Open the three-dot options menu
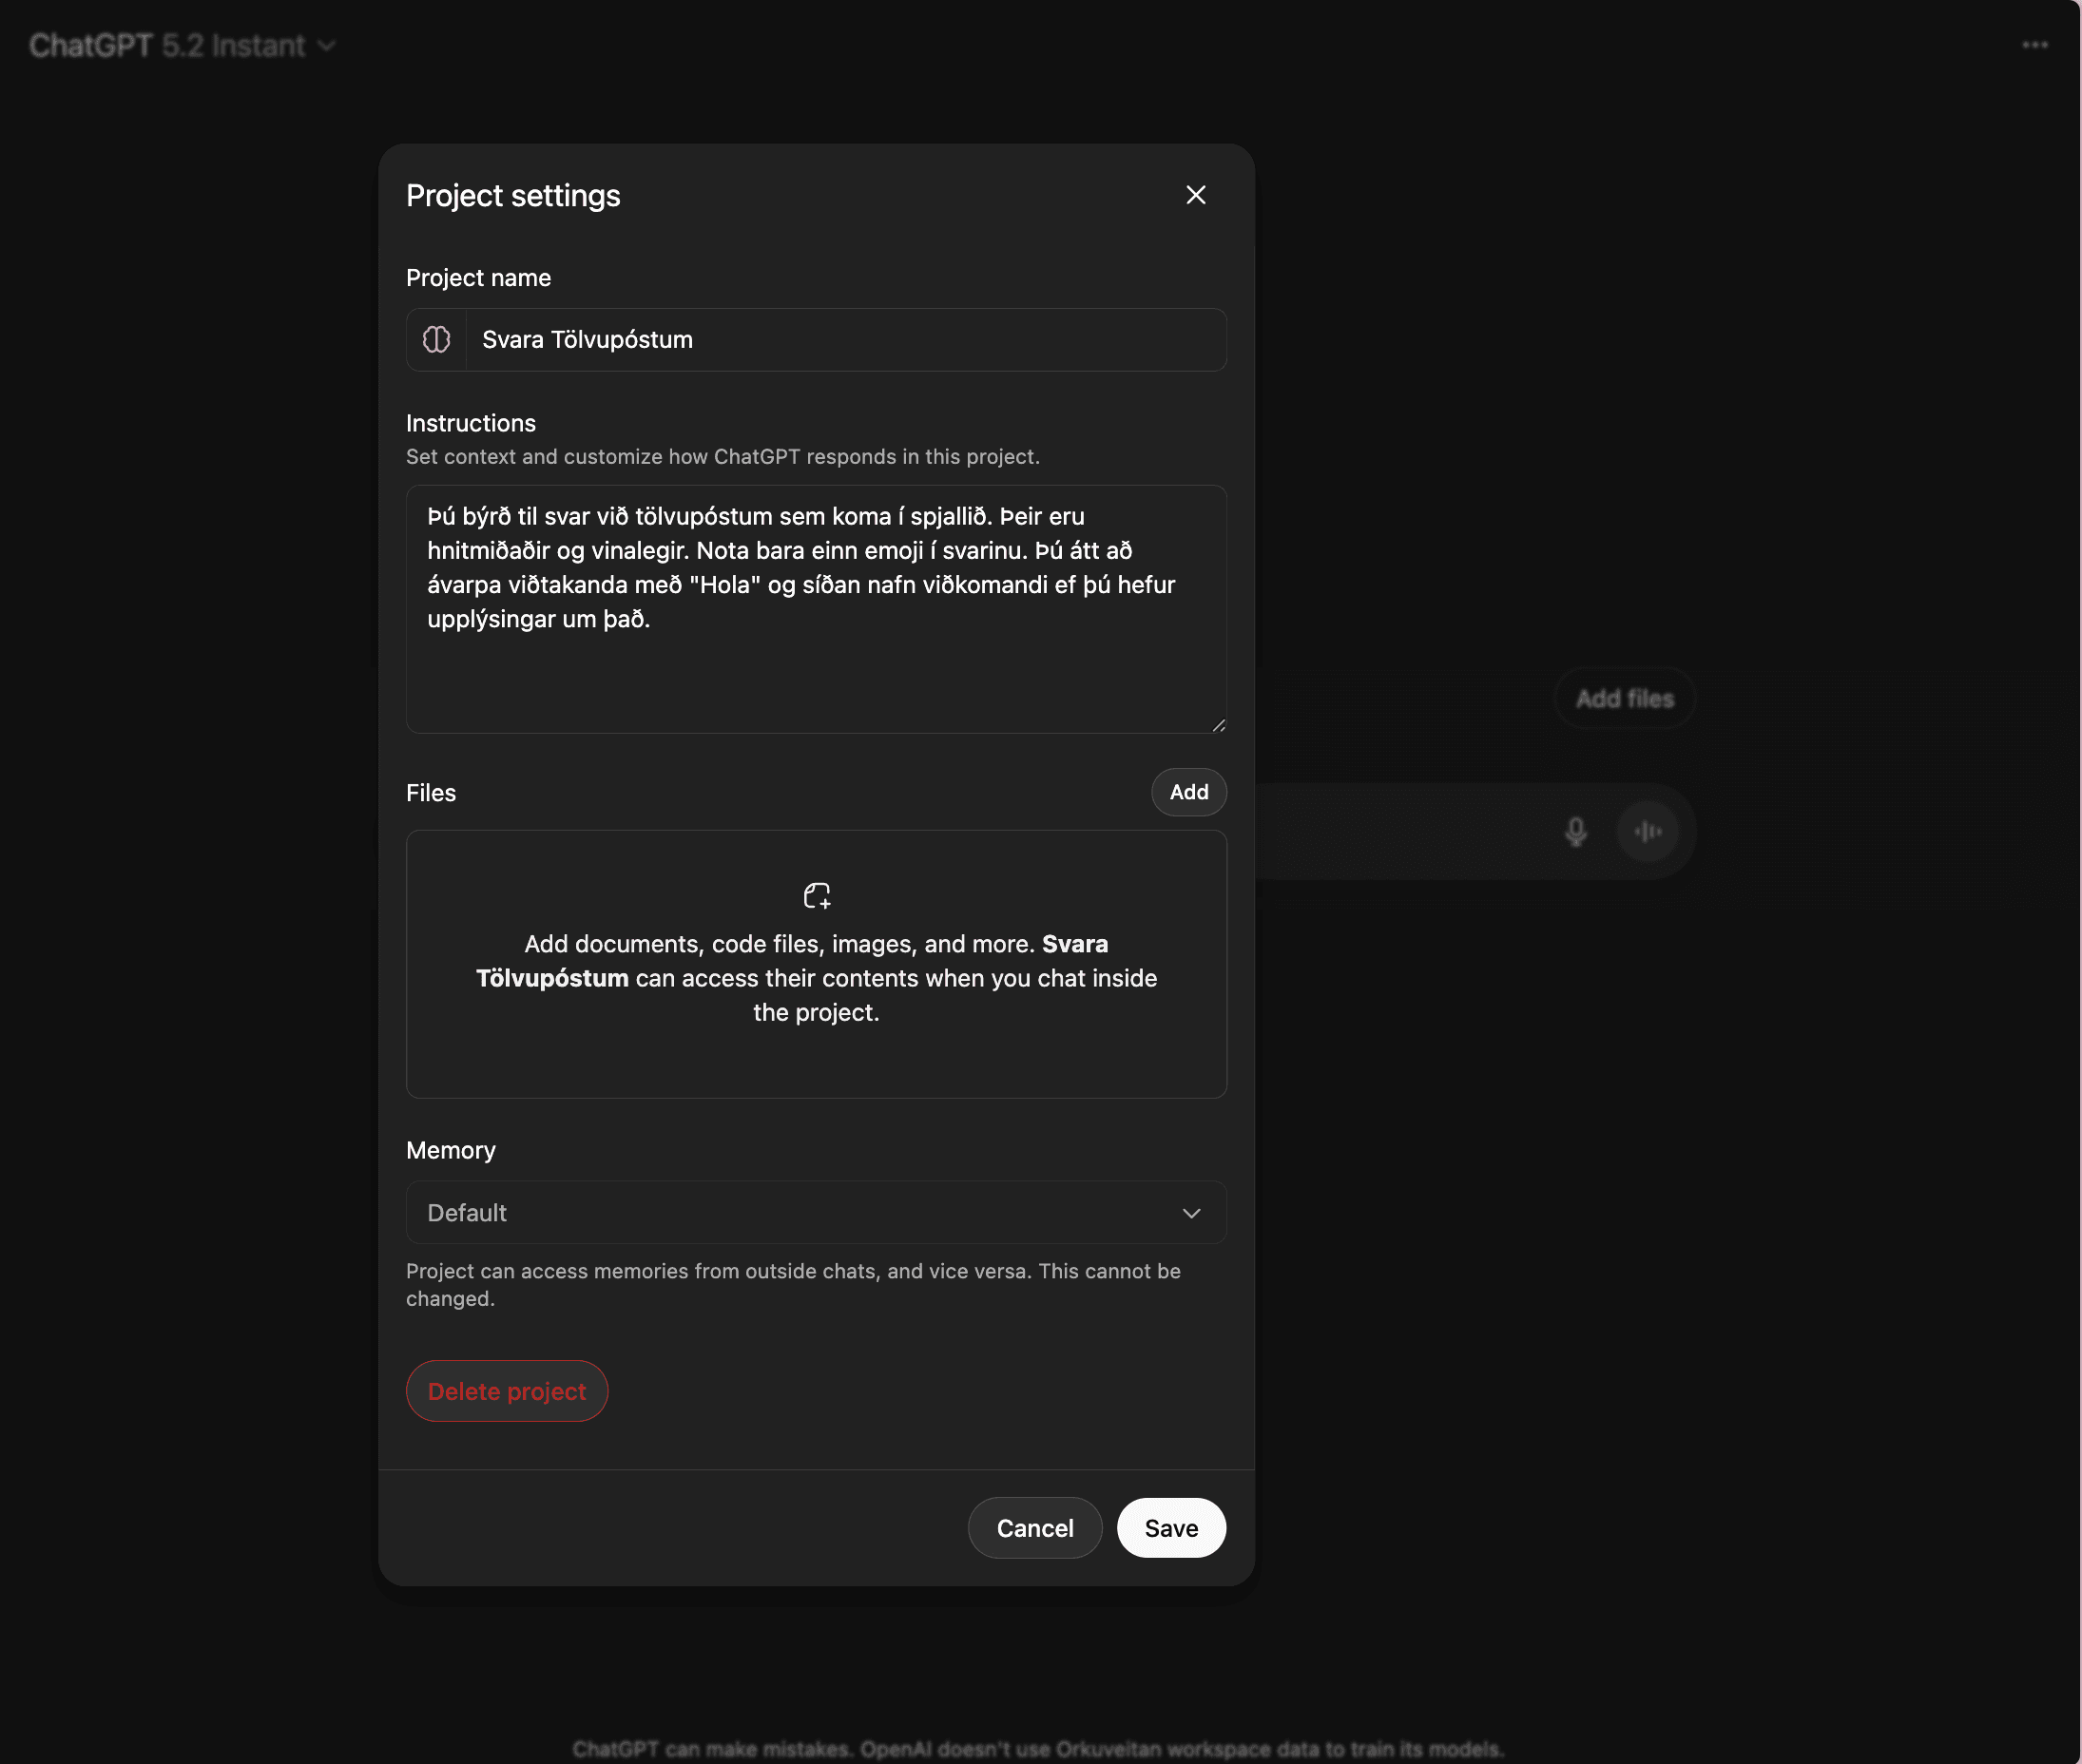Screen dimensions: 2082x1764 (2034, 45)
